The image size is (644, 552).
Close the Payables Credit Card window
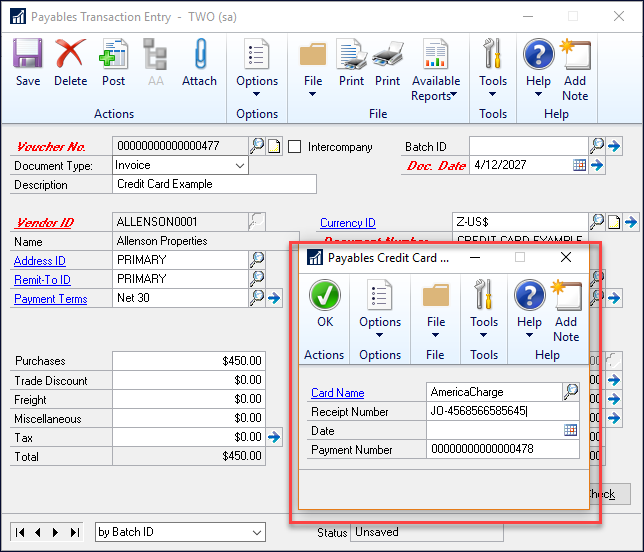click(566, 258)
